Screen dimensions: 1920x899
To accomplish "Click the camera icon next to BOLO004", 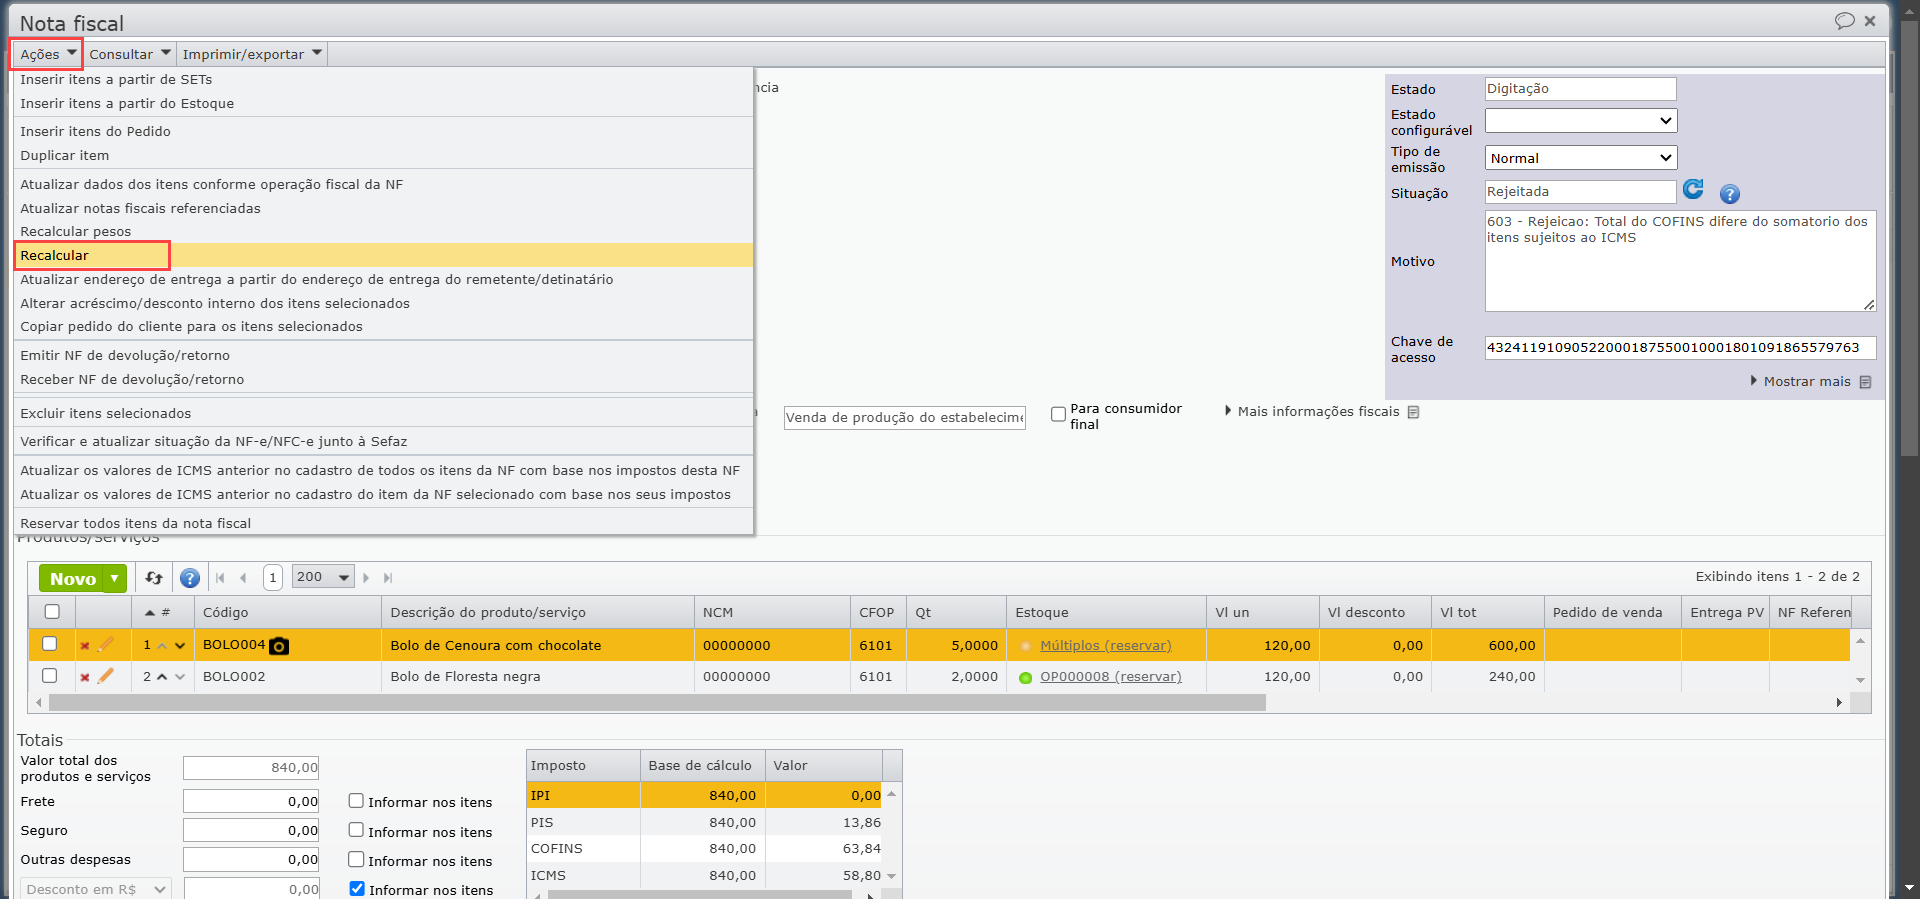I will tap(280, 646).
